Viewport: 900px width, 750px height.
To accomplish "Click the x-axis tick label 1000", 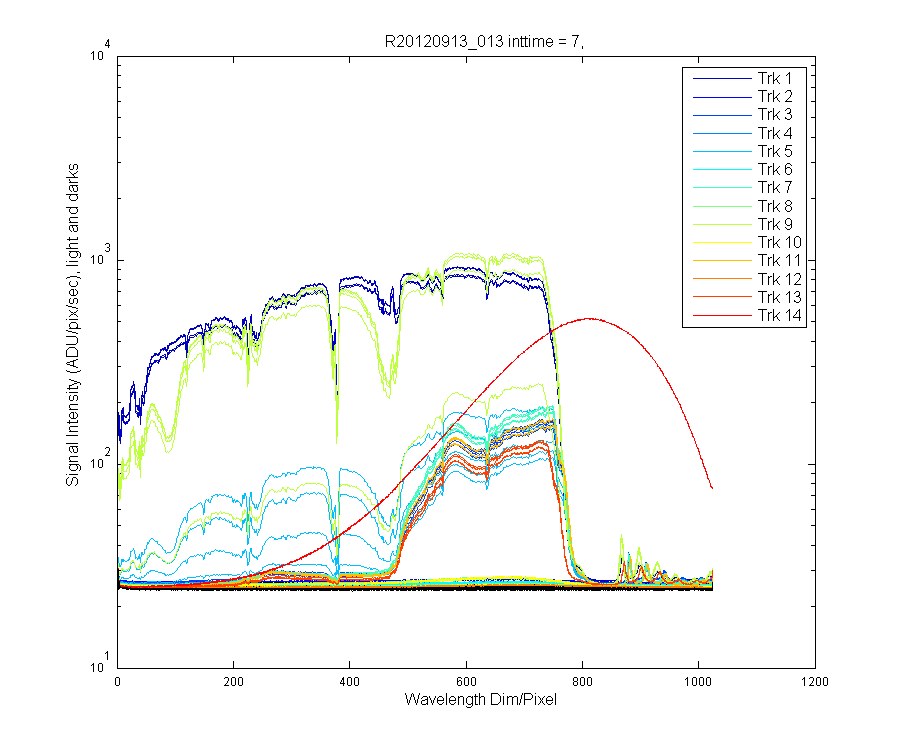I will point(699,682).
